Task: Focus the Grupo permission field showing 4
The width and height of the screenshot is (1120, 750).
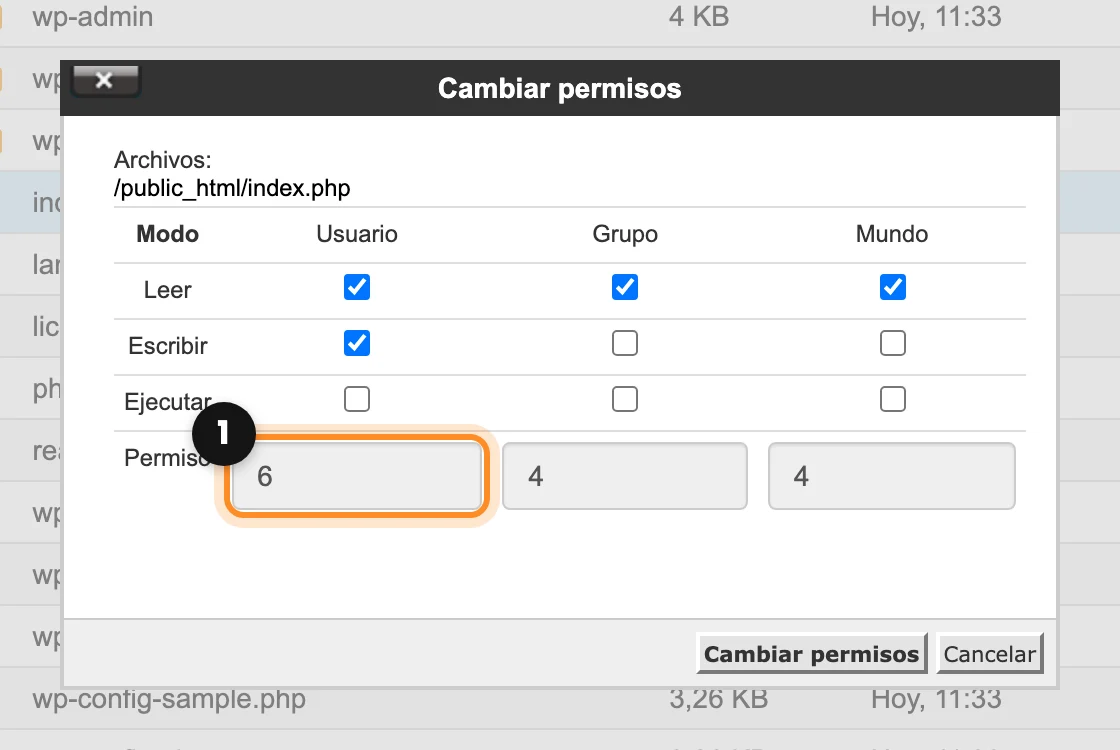Action: click(624, 476)
